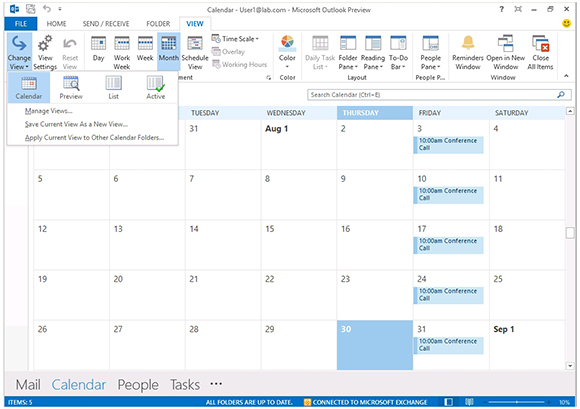
Task: Open the SEND / RECEIVE tab
Action: 106,24
